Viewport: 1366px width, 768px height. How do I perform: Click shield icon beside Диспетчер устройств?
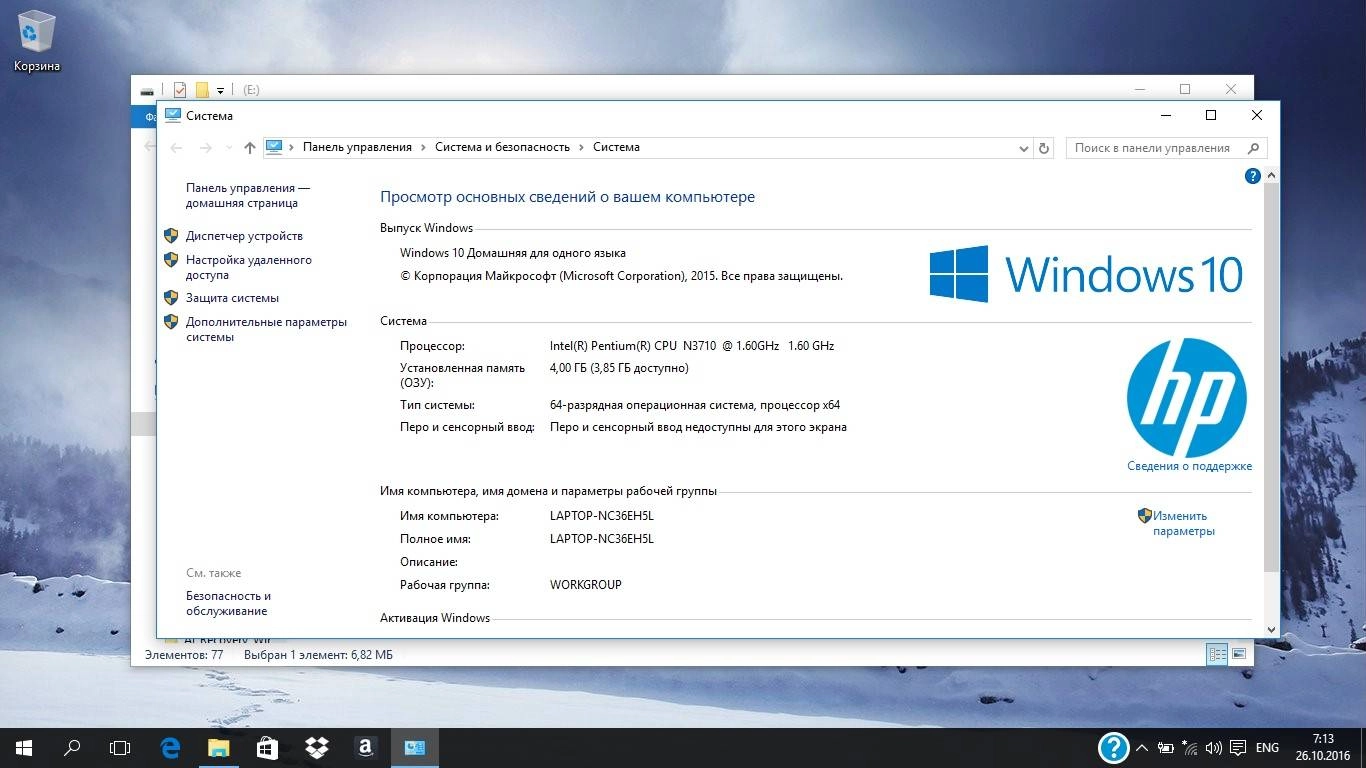(171, 236)
